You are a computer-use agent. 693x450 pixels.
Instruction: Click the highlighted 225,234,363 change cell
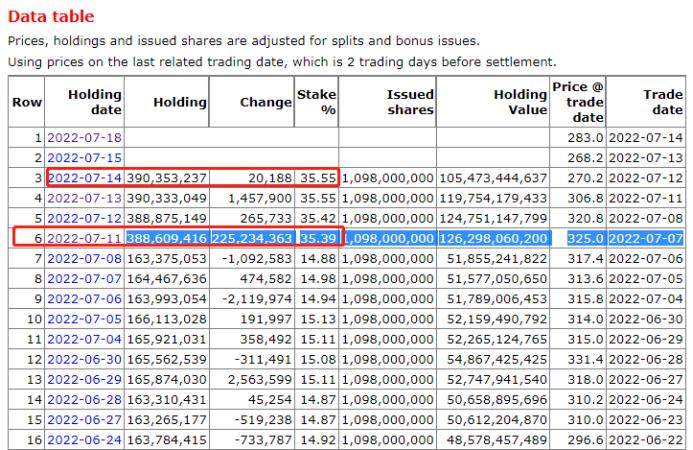tap(252, 238)
